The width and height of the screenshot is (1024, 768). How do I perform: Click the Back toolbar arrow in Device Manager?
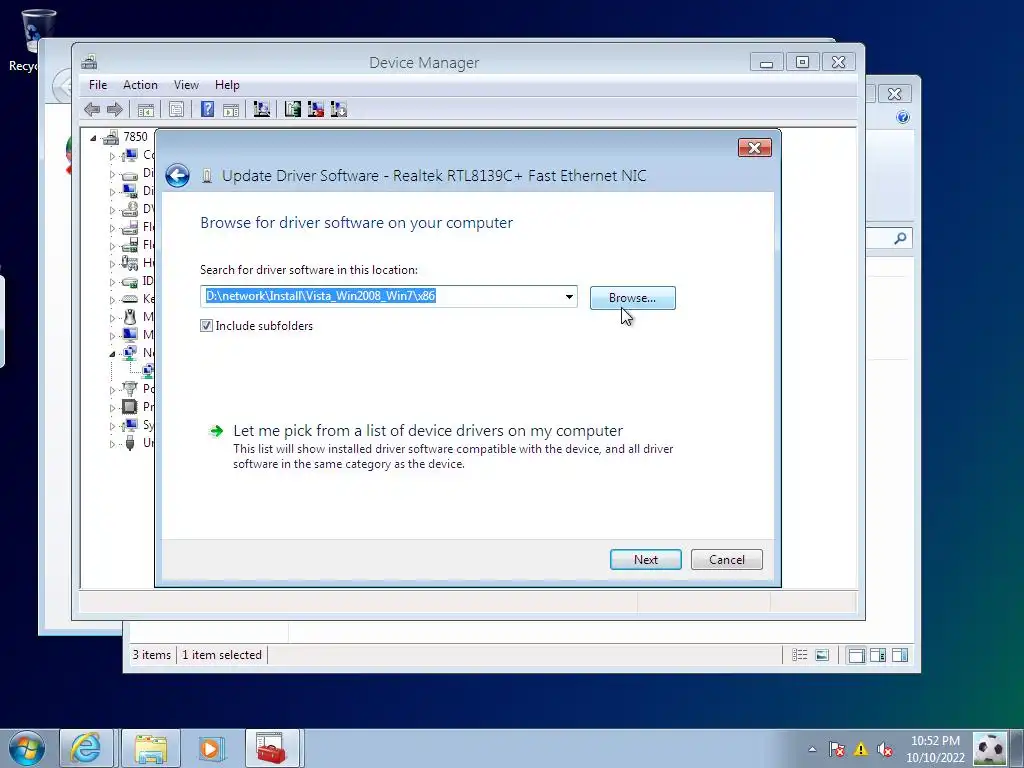[92, 109]
